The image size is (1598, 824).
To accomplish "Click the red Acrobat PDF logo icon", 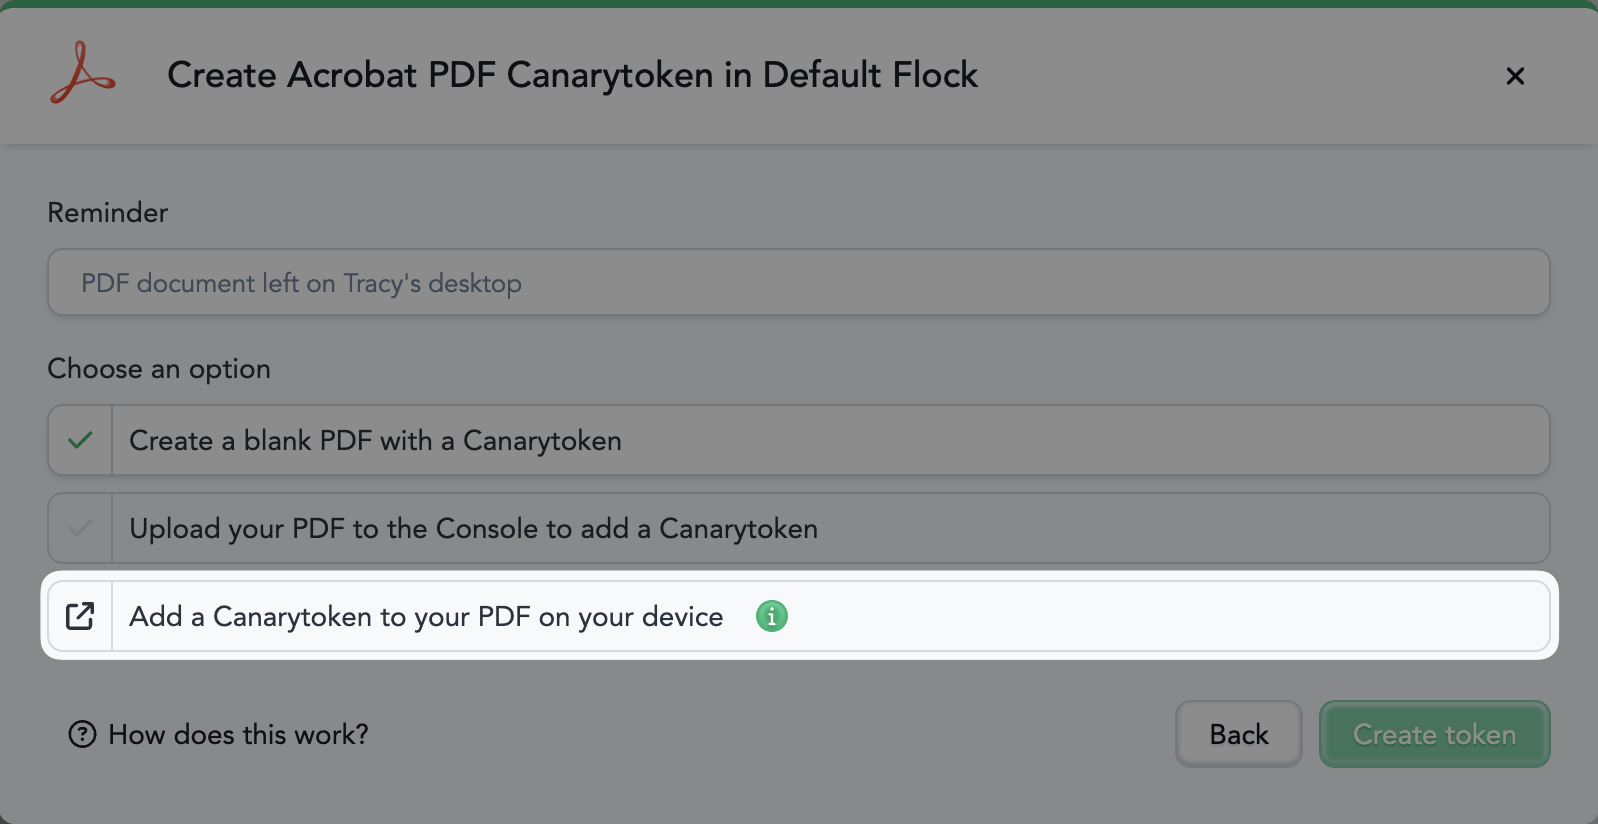I will point(83,73).
